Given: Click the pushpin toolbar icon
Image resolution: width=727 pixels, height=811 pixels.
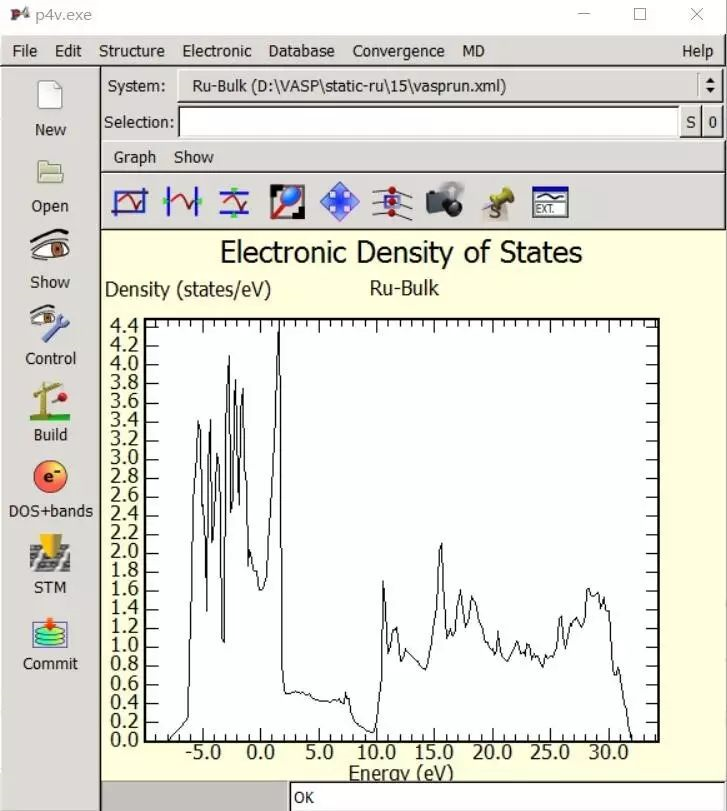Looking at the screenshot, I should tap(497, 202).
